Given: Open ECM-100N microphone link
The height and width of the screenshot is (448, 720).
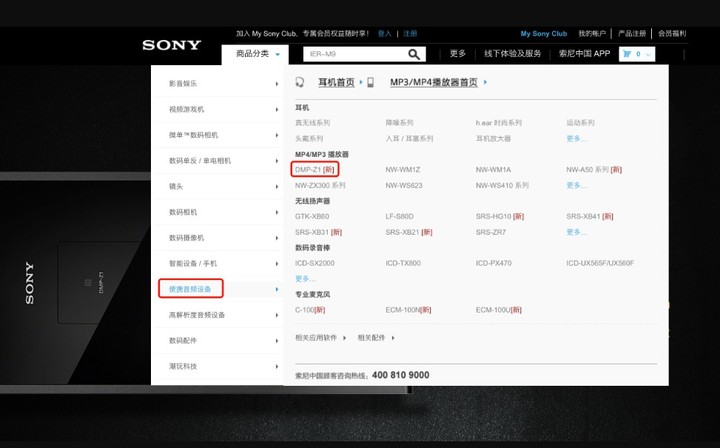Looking at the screenshot, I should pyautogui.click(x=408, y=310).
